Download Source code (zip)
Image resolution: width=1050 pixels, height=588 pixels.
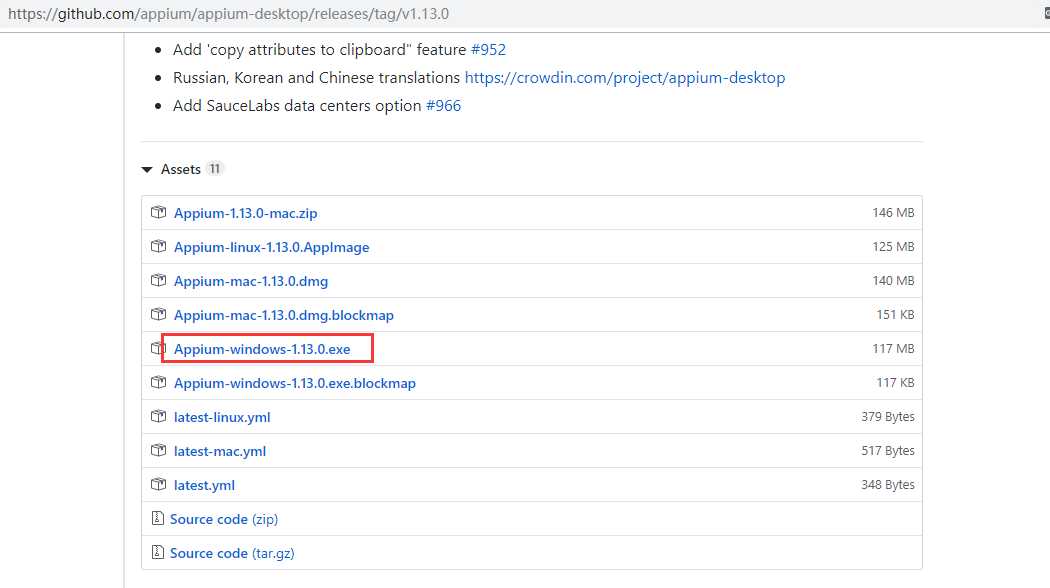(224, 519)
